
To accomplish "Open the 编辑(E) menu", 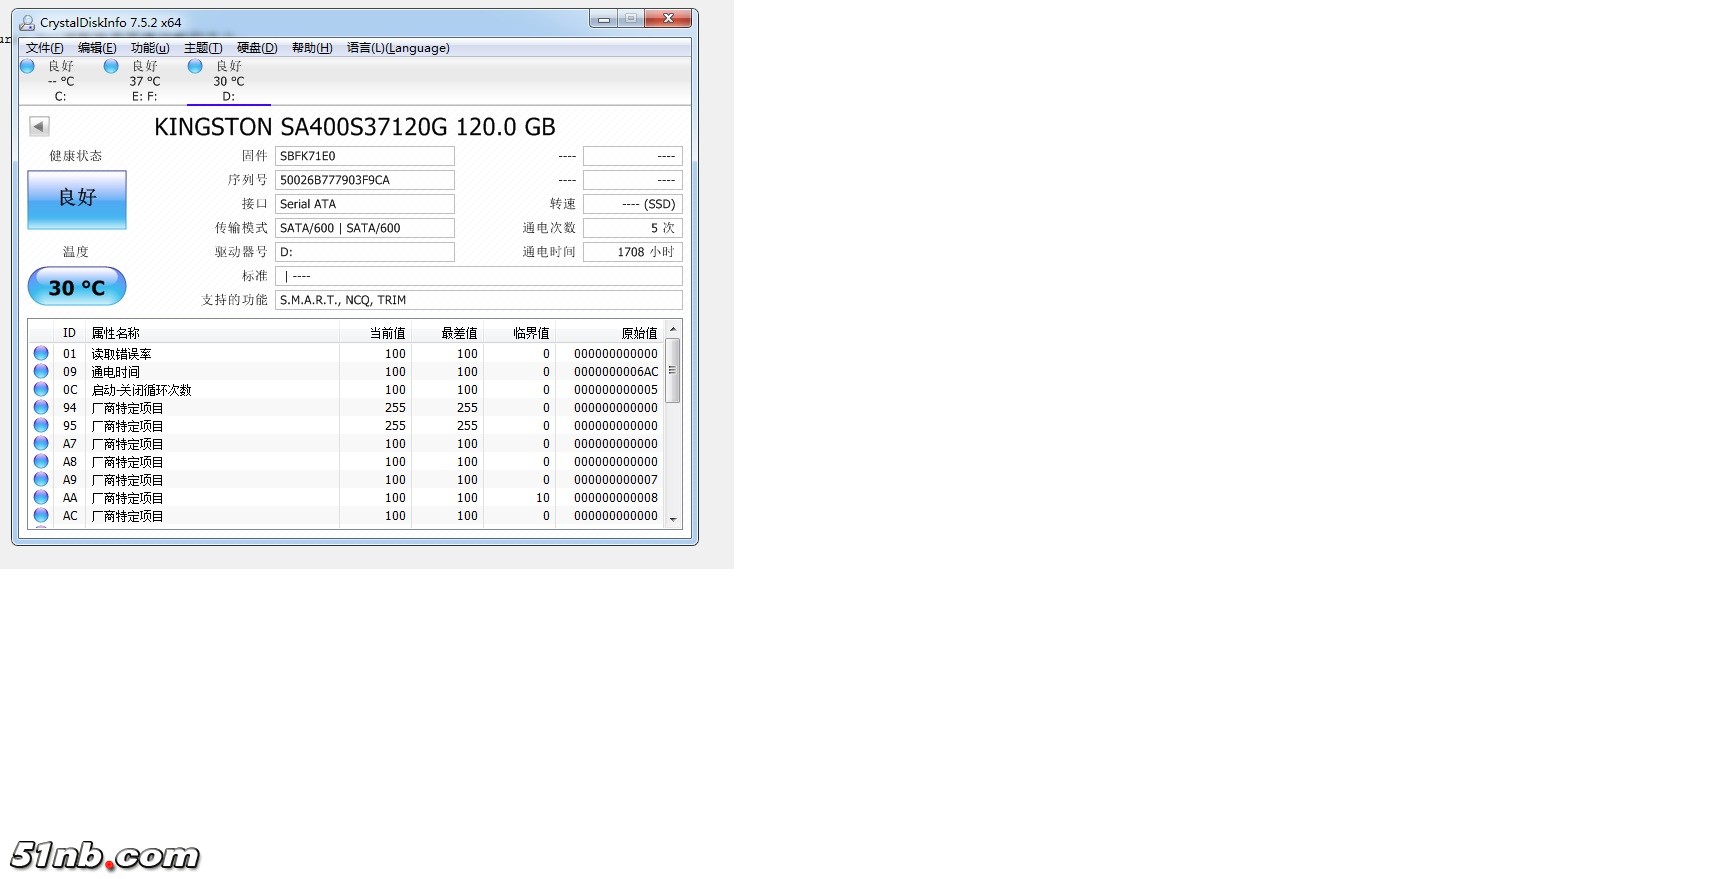I will pyautogui.click(x=97, y=48).
